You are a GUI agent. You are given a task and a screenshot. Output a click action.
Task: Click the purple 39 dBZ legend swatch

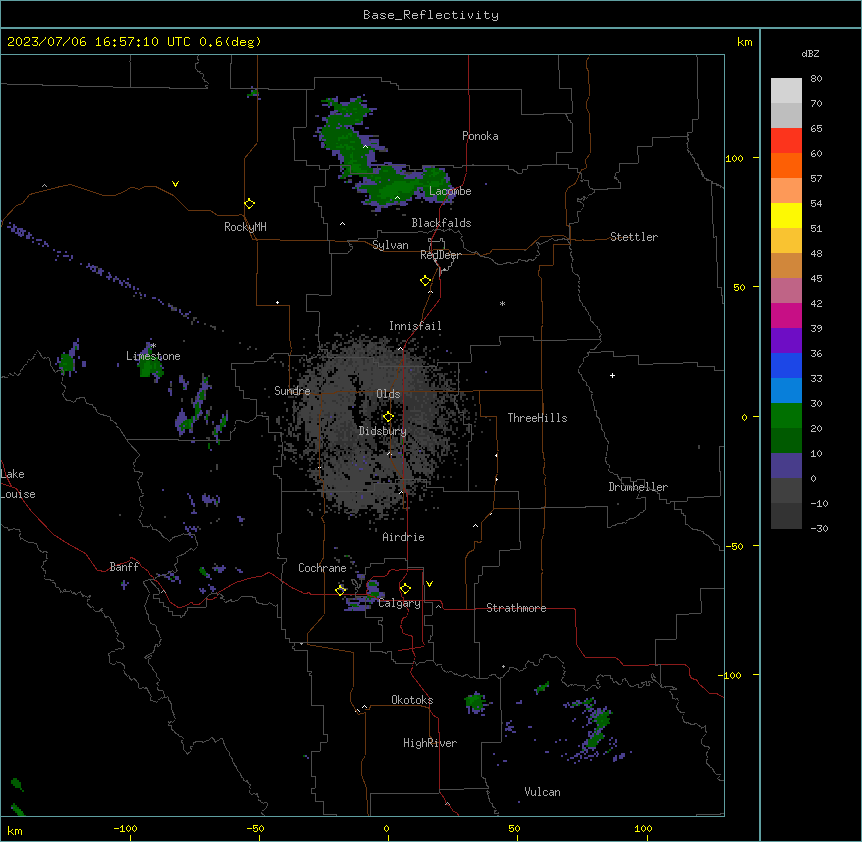(x=786, y=340)
